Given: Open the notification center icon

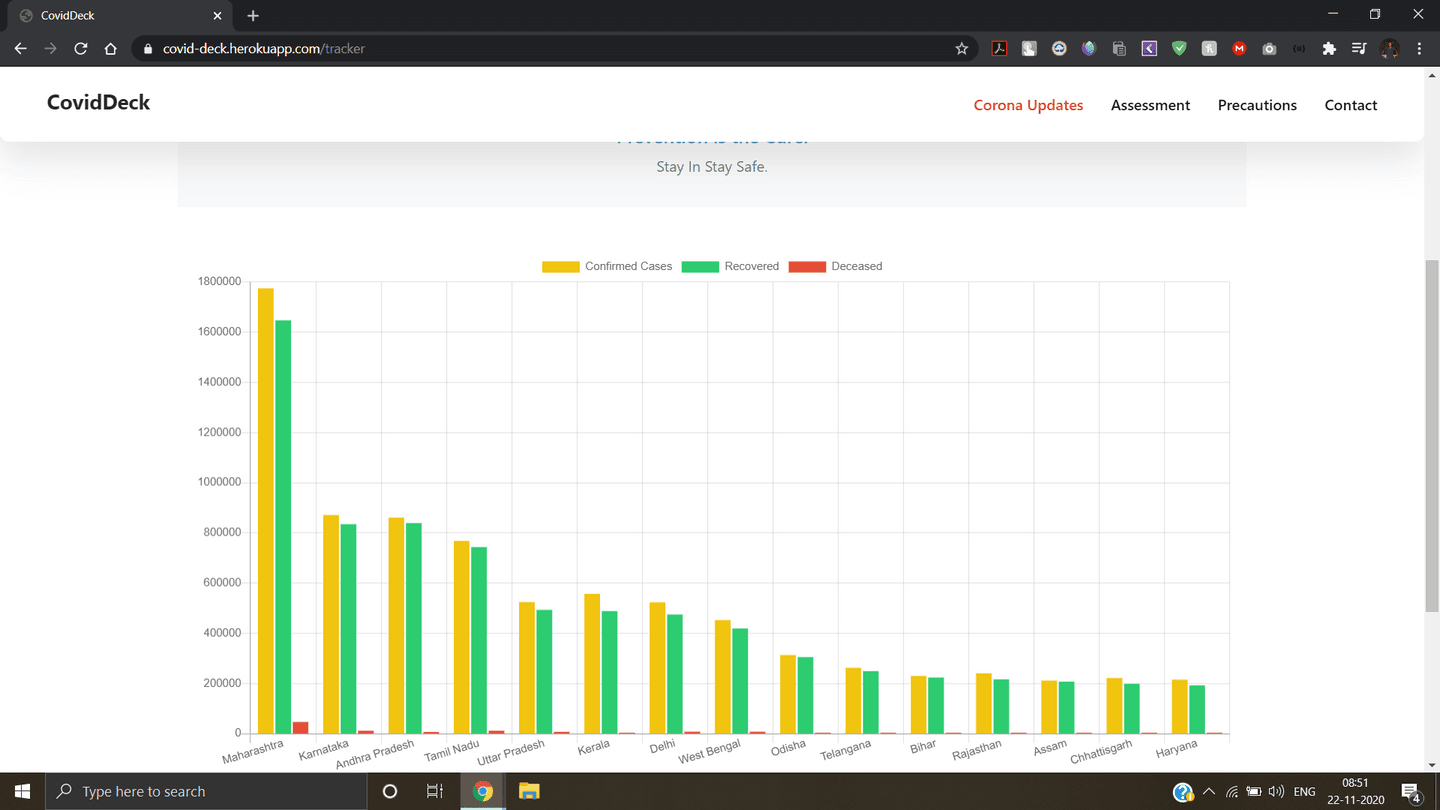Looking at the screenshot, I should pyautogui.click(x=1411, y=792).
